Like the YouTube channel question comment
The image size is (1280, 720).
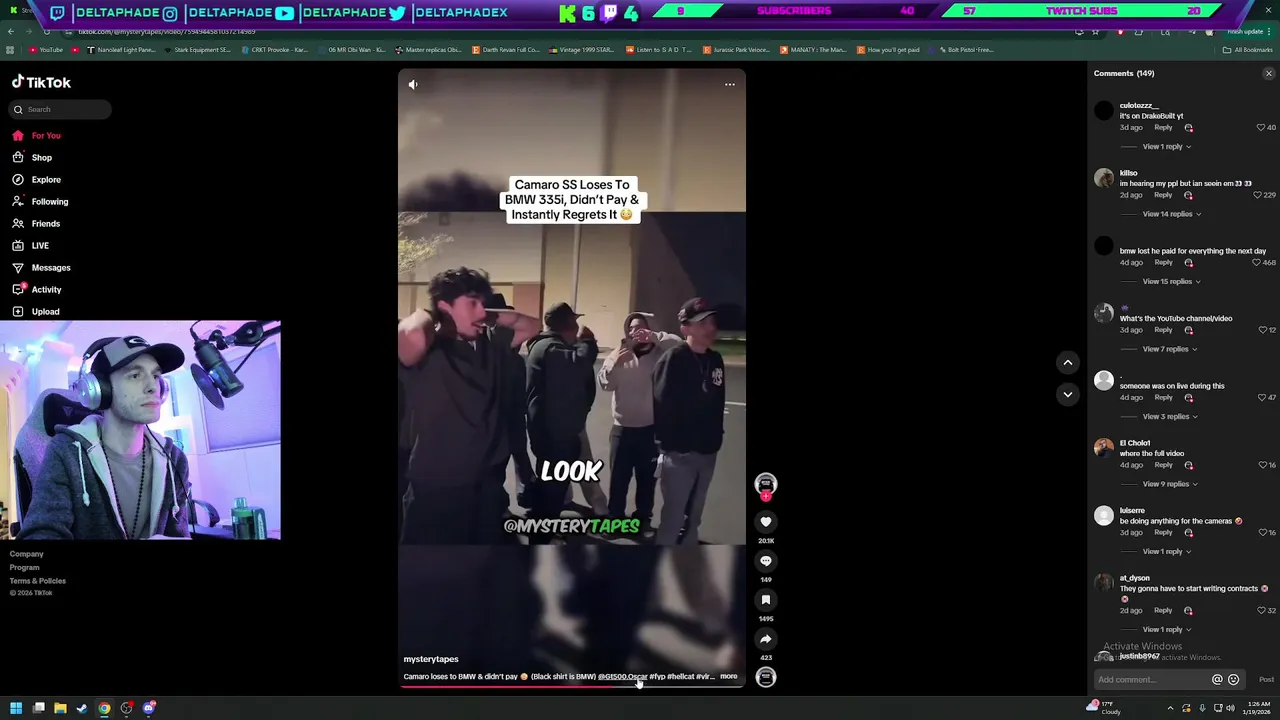1261,330
